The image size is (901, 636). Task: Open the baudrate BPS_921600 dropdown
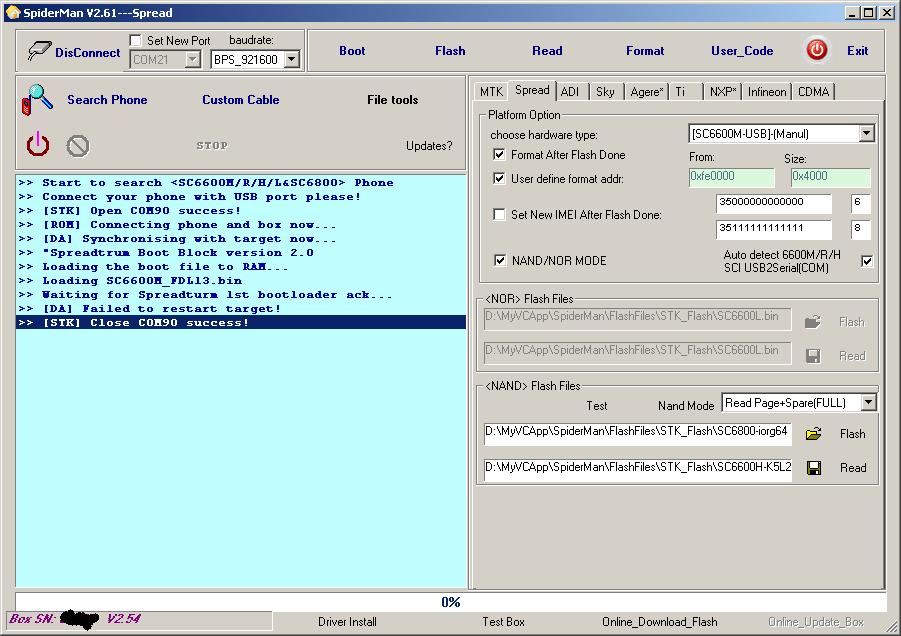pos(292,59)
